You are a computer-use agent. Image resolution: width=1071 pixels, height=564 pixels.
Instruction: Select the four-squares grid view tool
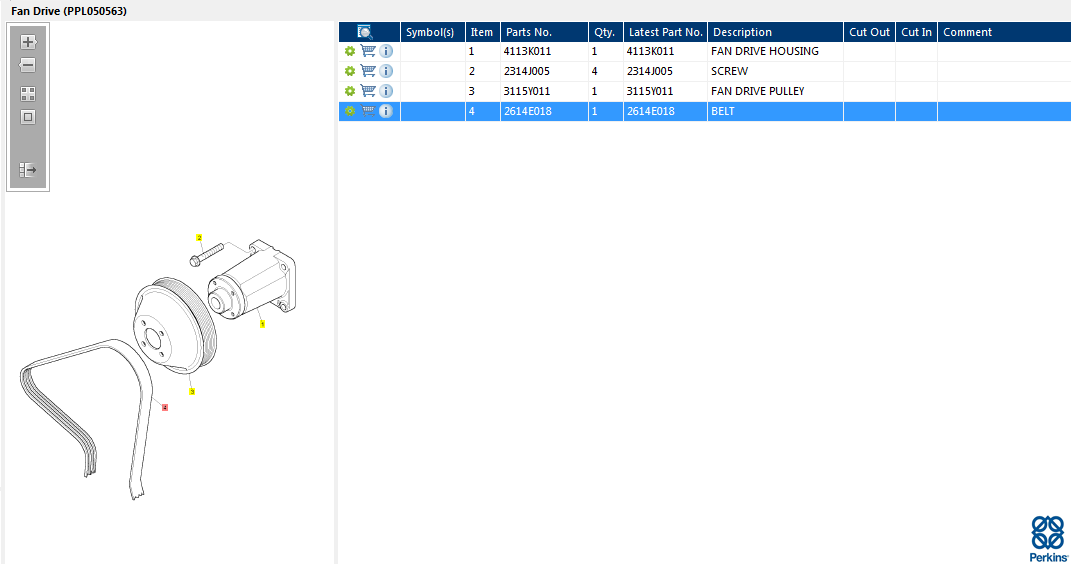pyautogui.click(x=28, y=94)
